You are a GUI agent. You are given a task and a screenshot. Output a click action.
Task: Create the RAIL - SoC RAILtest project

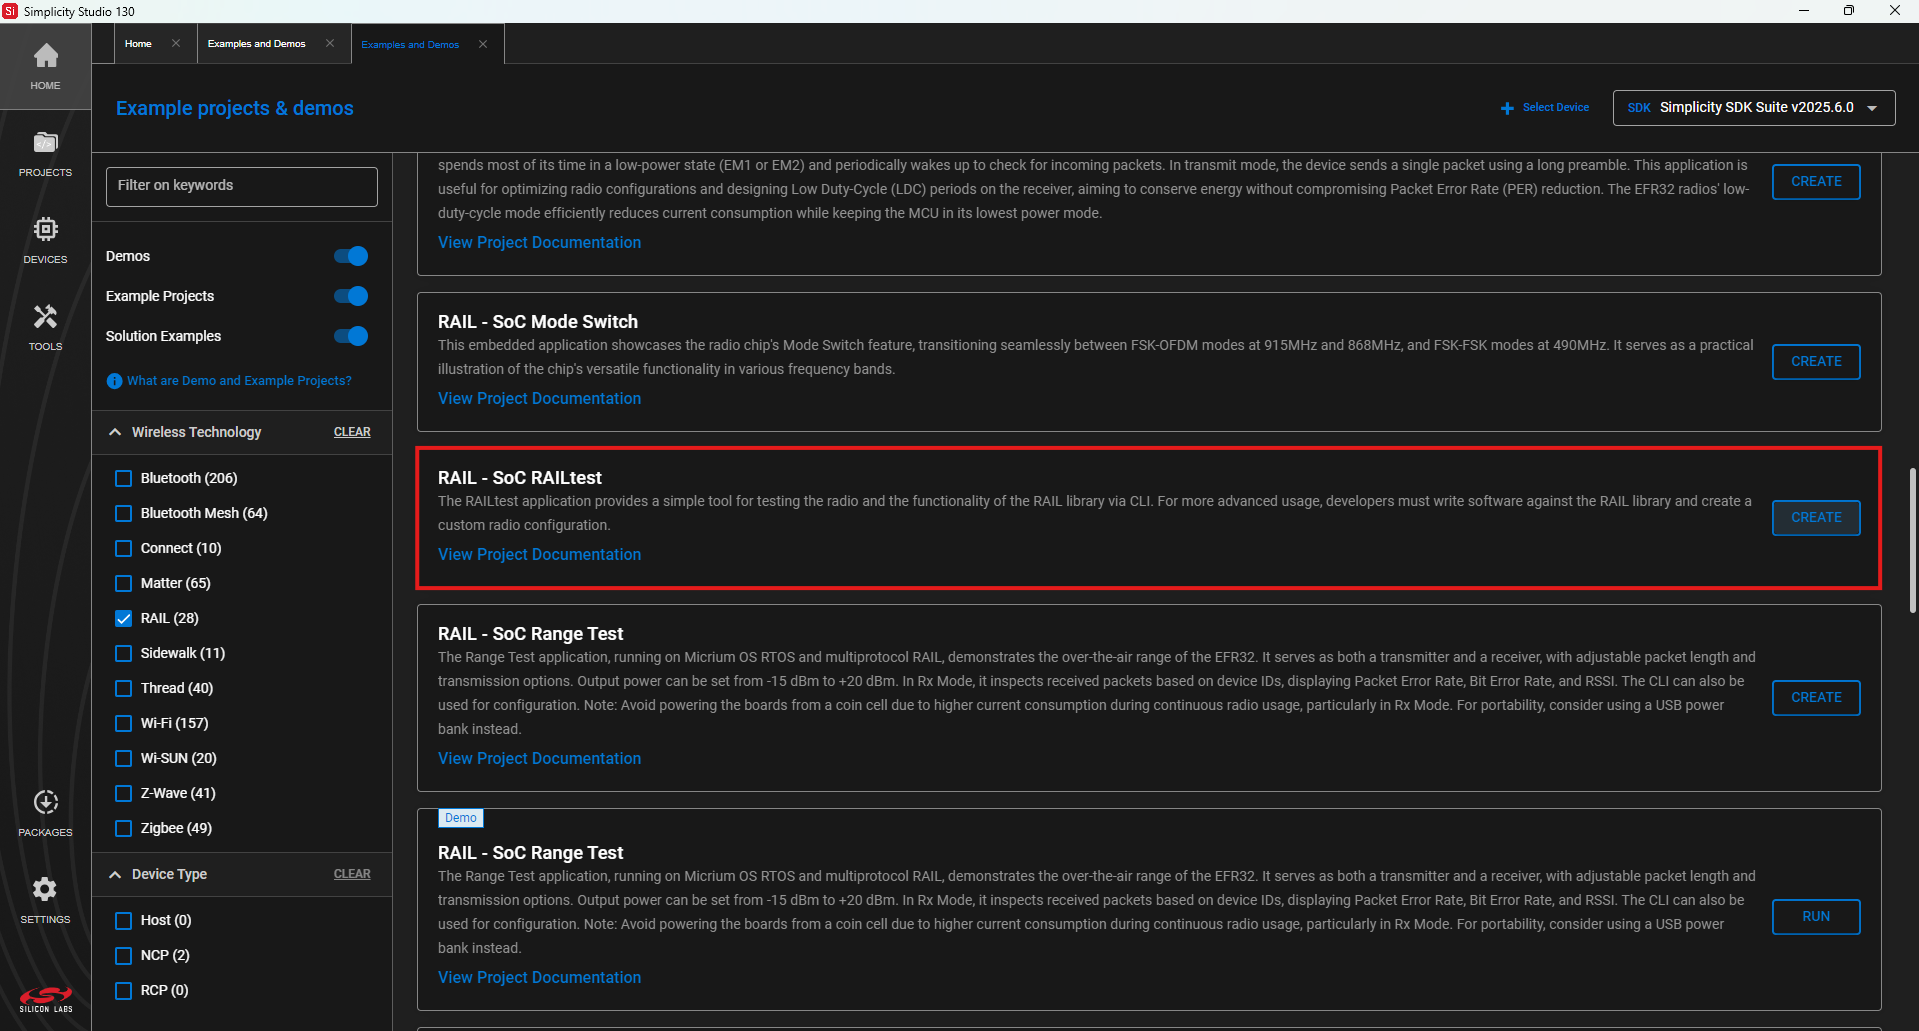point(1815,518)
